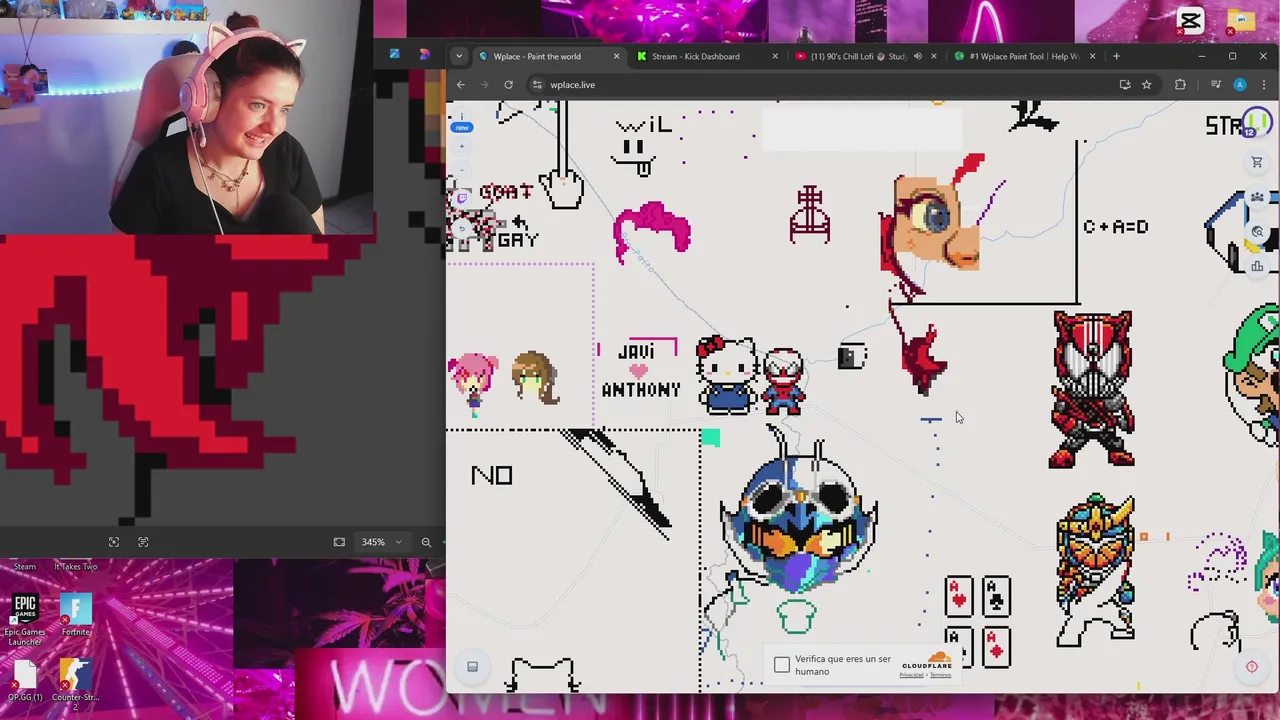Switch to the 90's Chill Lofi YouTube tab

pos(866,56)
